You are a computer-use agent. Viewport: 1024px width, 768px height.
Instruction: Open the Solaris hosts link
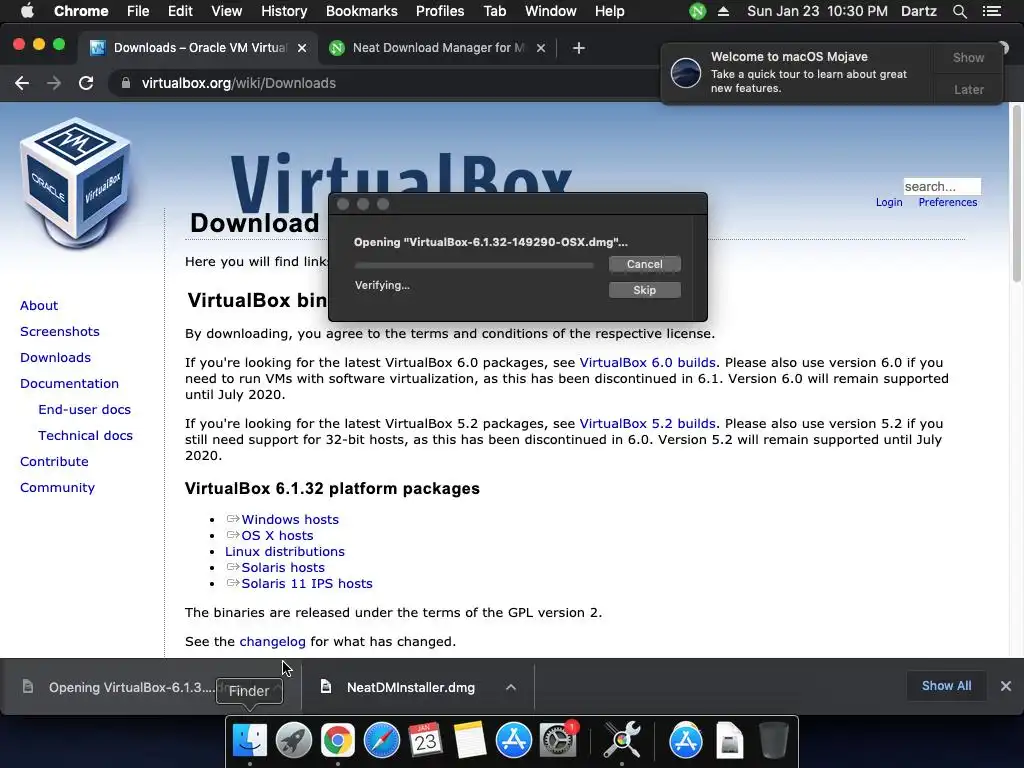(x=283, y=568)
